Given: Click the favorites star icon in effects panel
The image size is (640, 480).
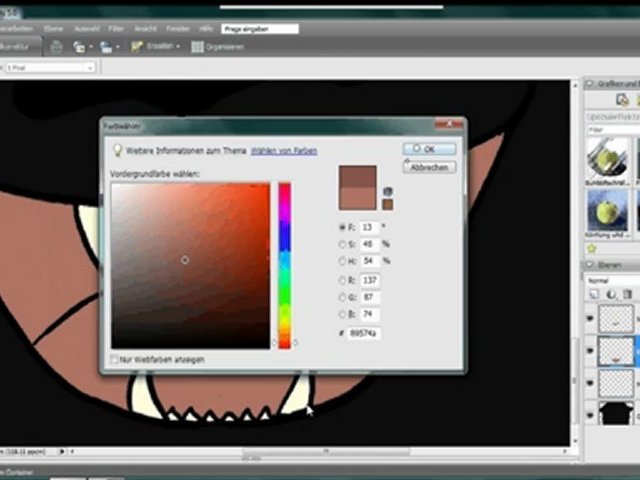Looking at the screenshot, I should [592, 248].
